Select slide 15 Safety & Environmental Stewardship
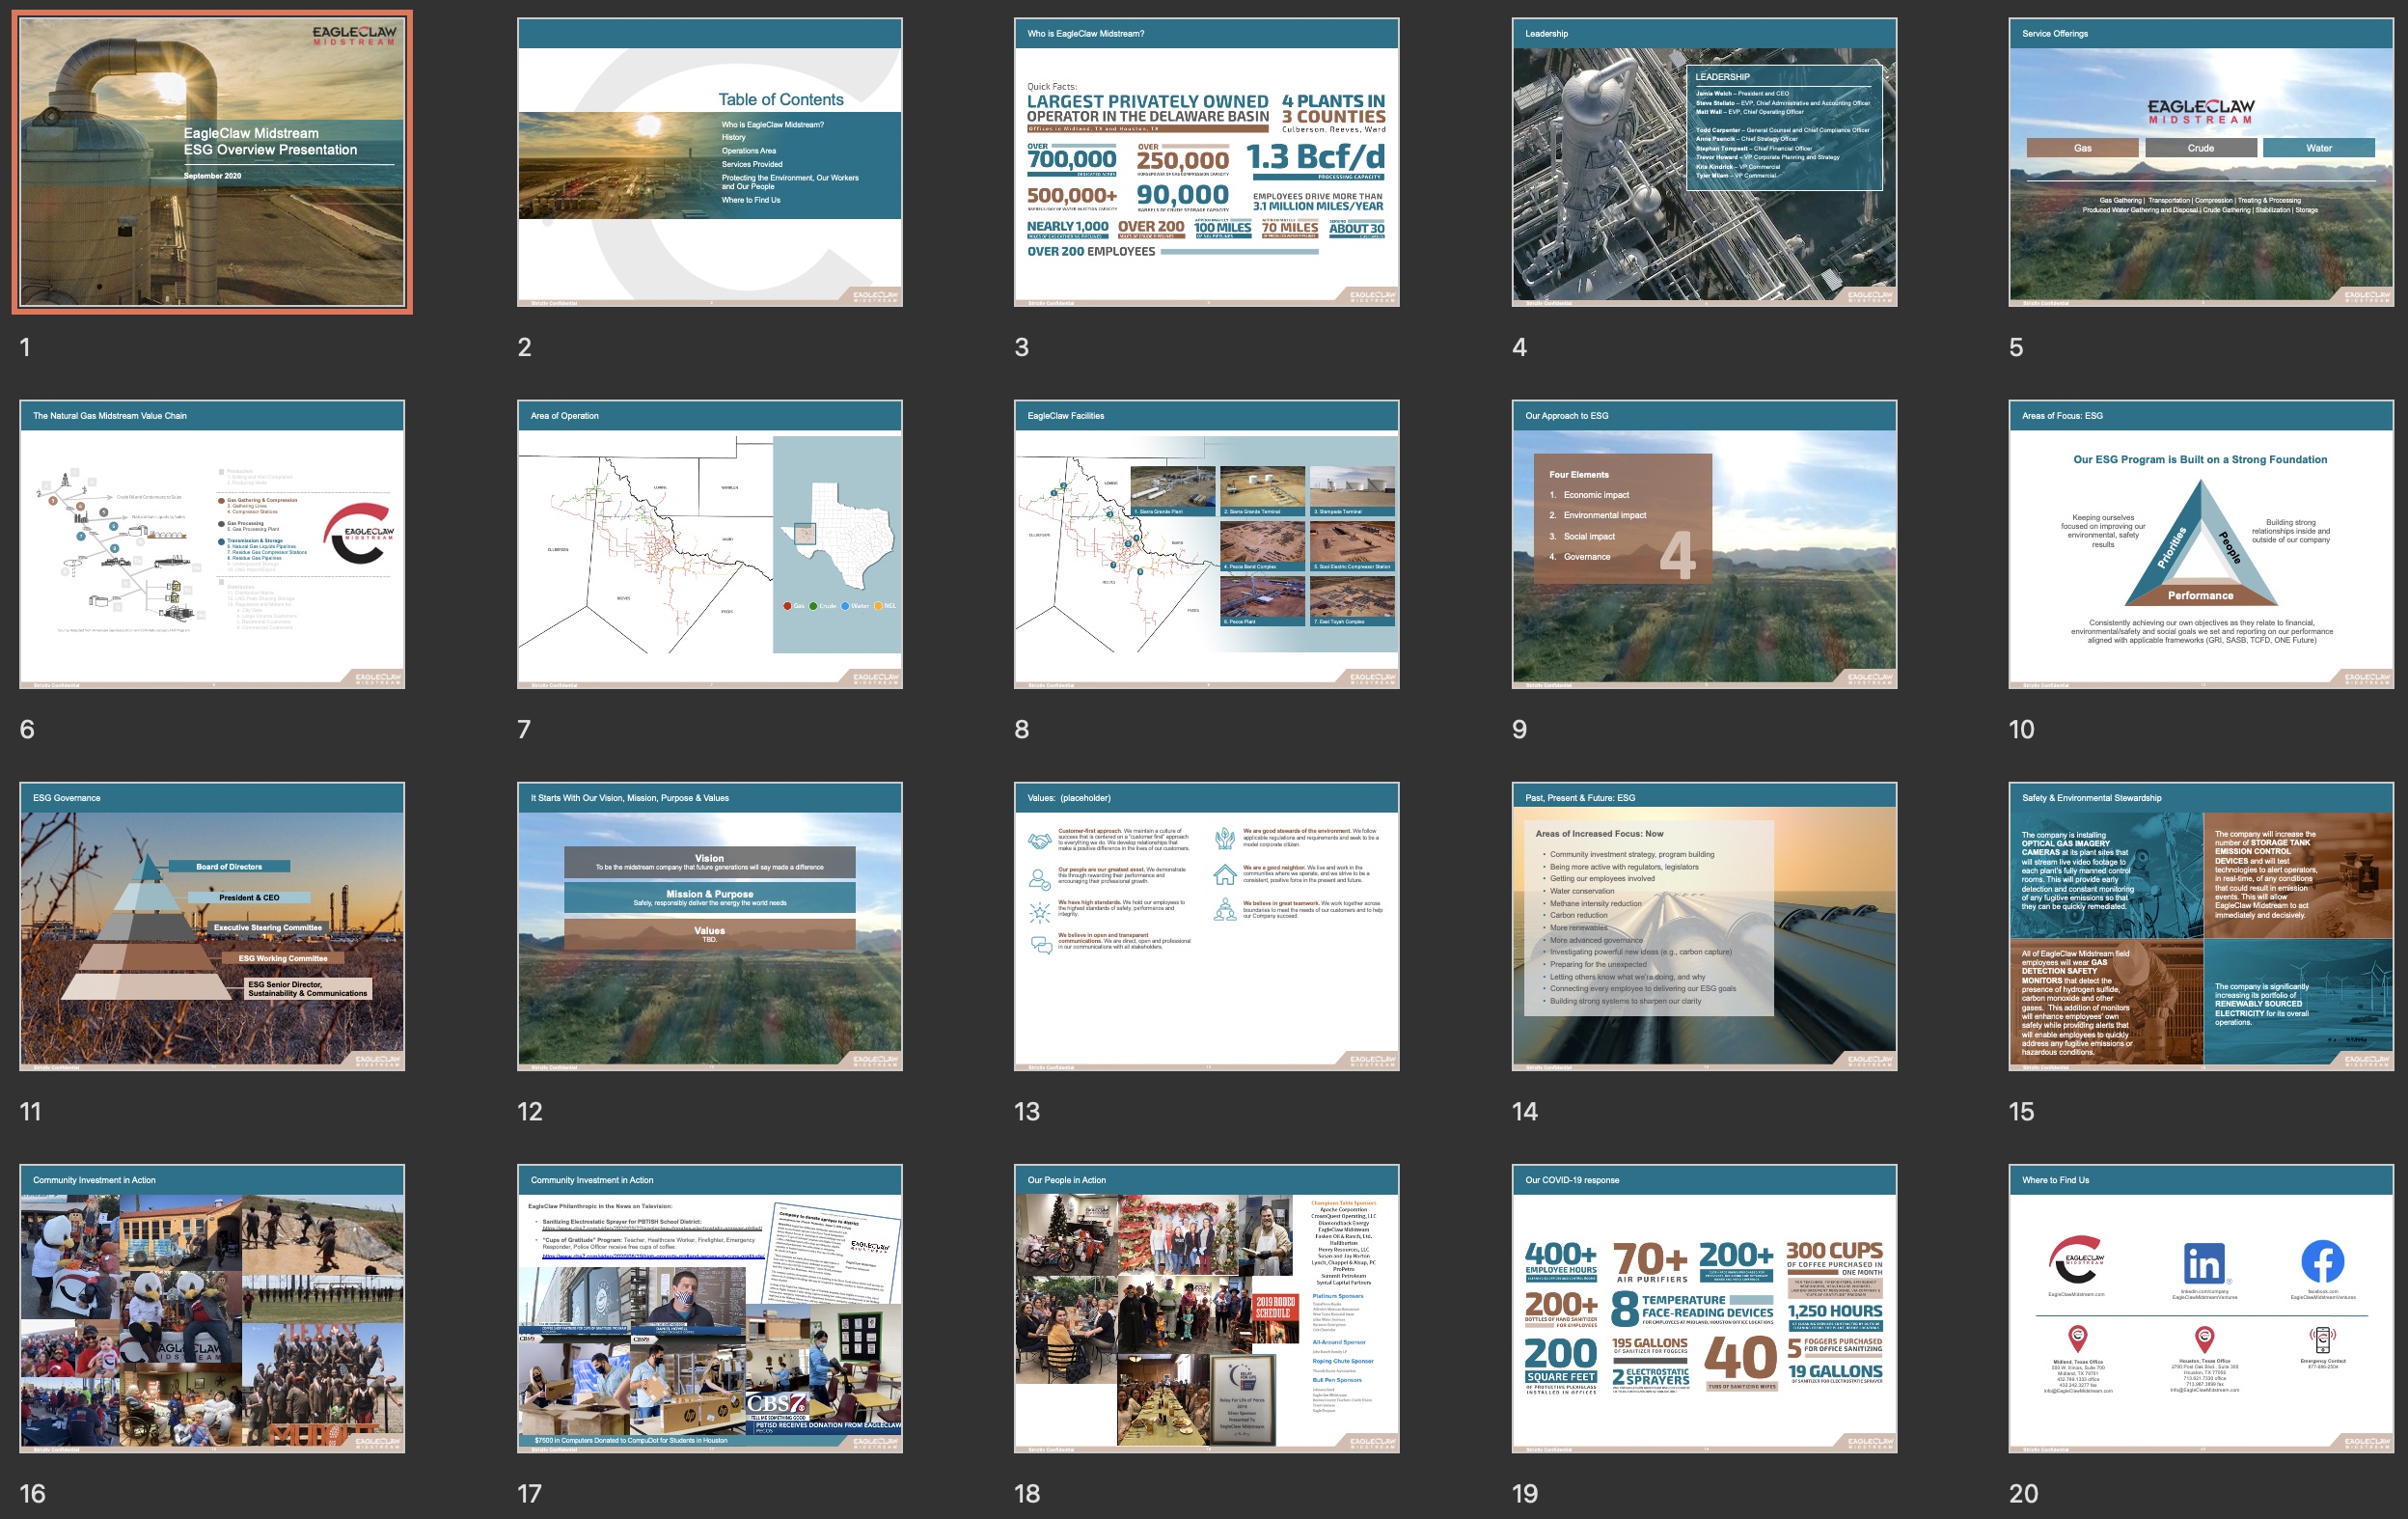The image size is (2408, 1519). [2202, 926]
